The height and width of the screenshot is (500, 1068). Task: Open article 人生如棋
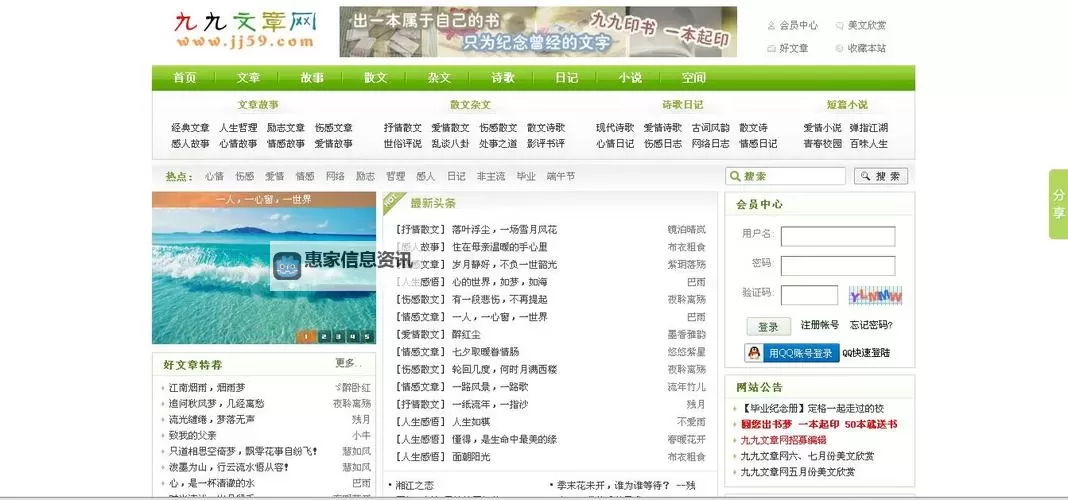coord(471,422)
